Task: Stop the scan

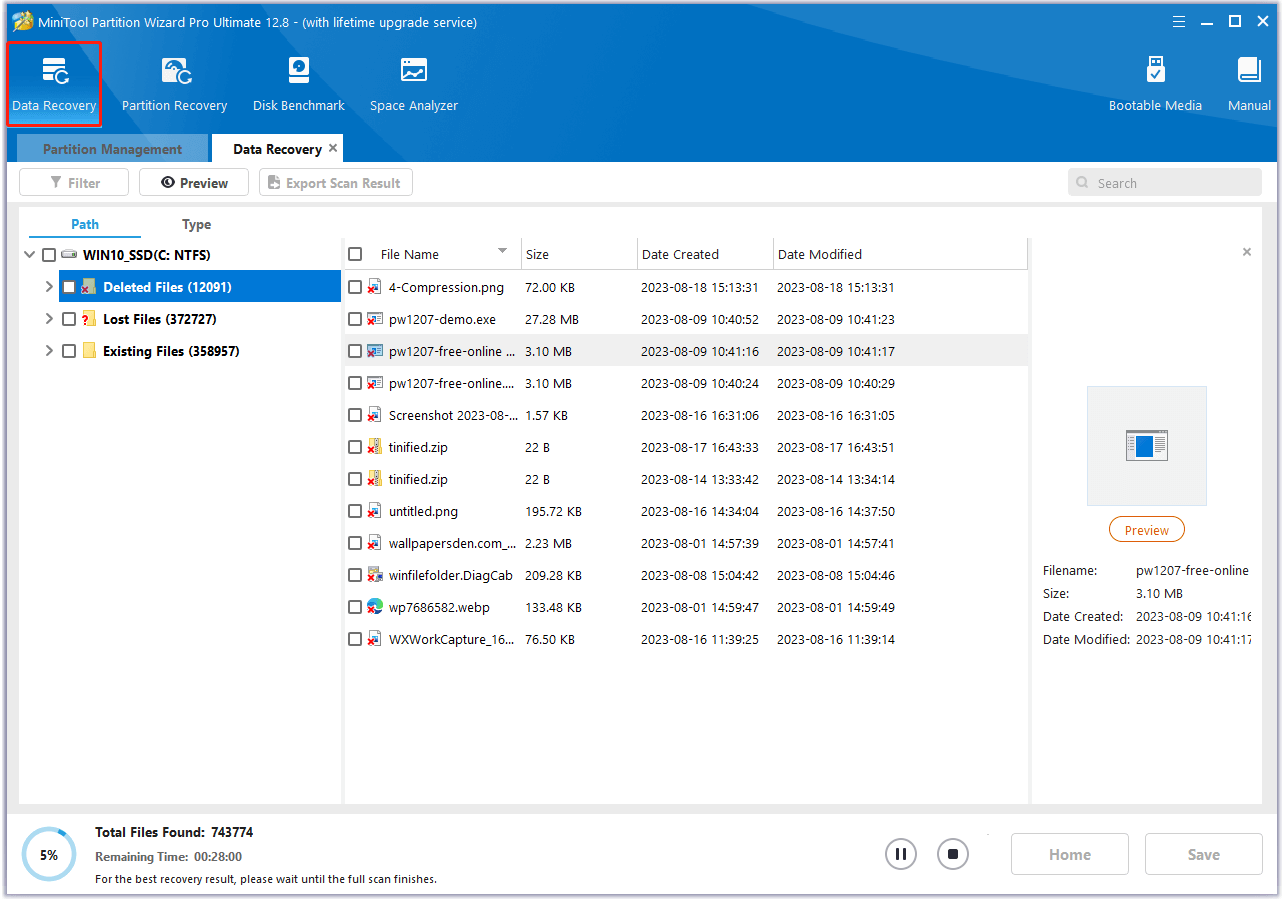Action: pos(953,854)
